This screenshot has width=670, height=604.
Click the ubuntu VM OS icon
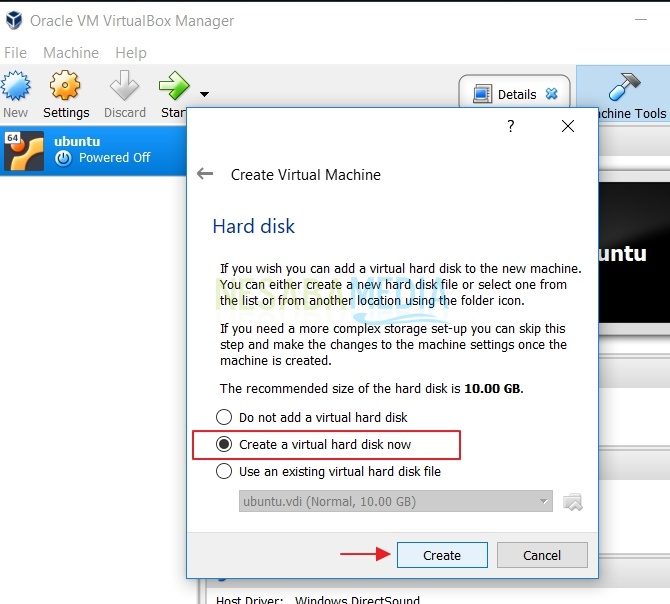click(x=24, y=151)
